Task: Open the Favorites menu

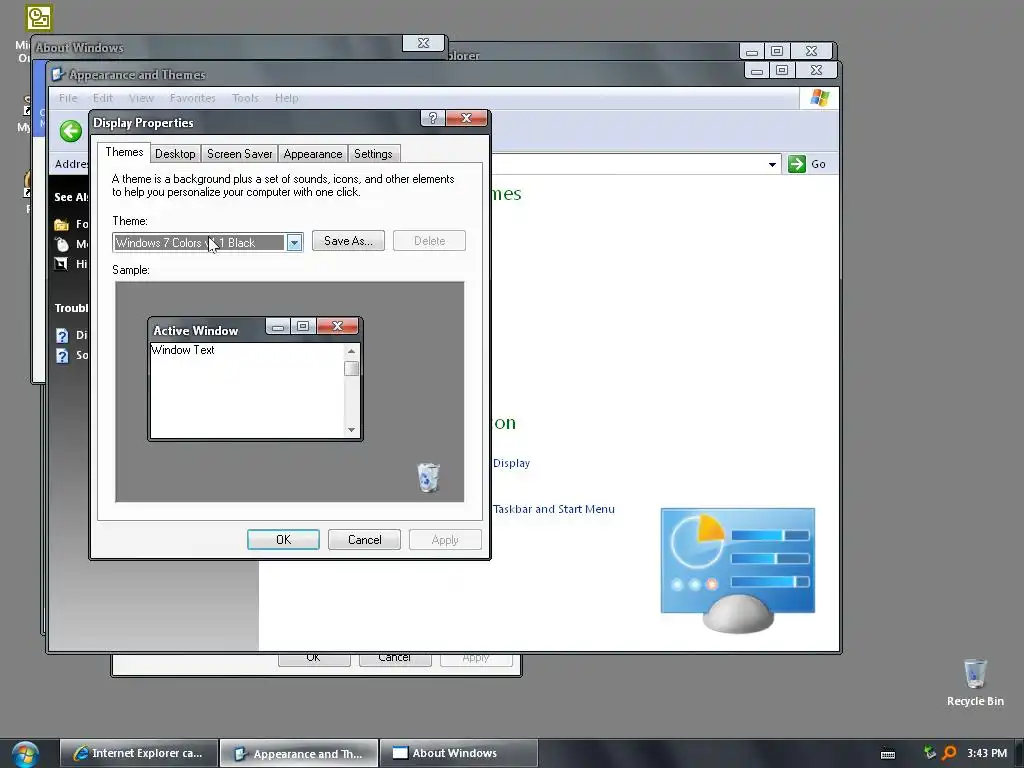Action: tap(192, 98)
